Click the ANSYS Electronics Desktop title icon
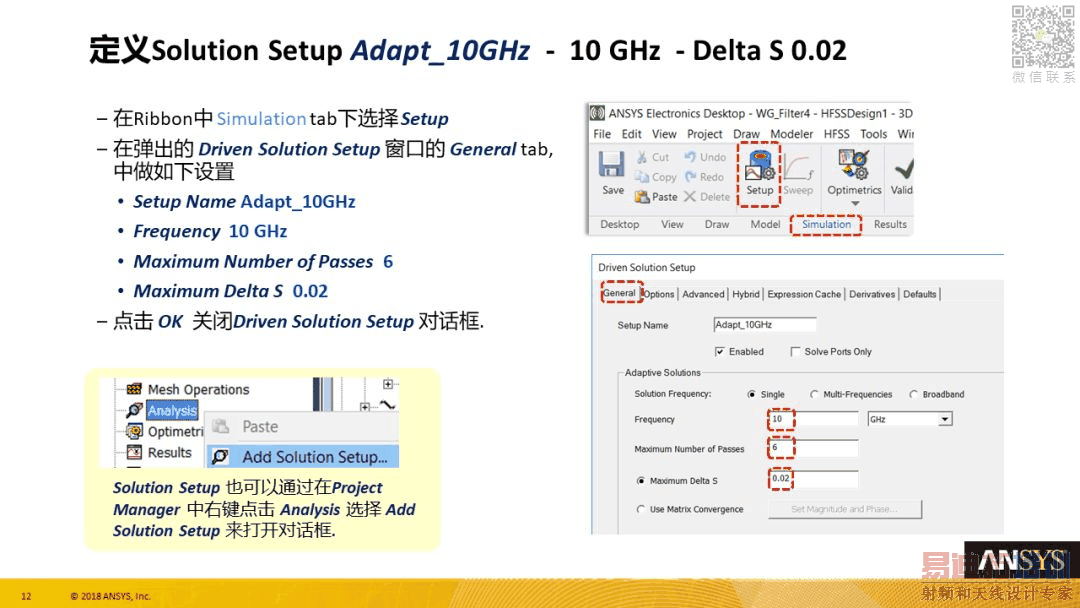Screen dimensions: 1080x608 pyautogui.click(x=597, y=113)
